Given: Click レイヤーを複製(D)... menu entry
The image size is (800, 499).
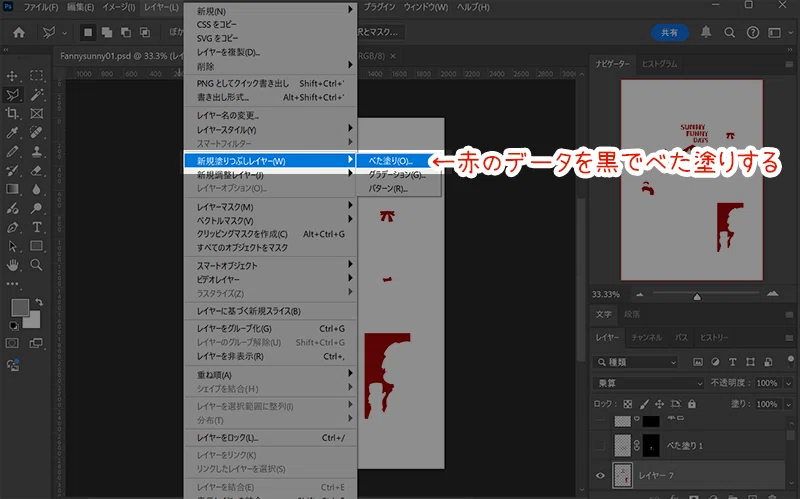Looking at the screenshot, I should click(228, 52).
